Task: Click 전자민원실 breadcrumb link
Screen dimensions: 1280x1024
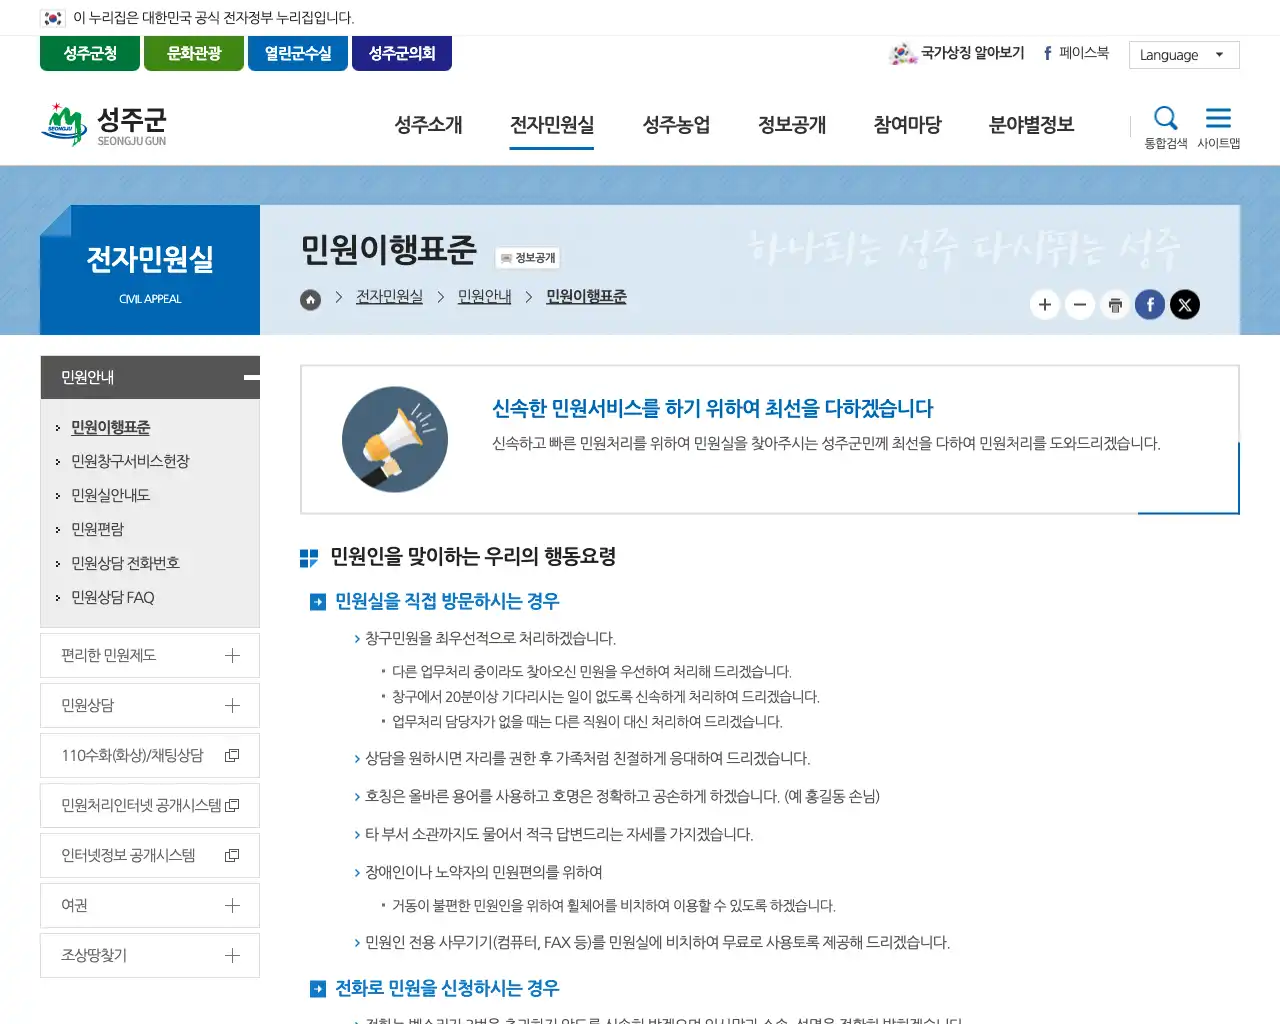Action: (x=389, y=297)
